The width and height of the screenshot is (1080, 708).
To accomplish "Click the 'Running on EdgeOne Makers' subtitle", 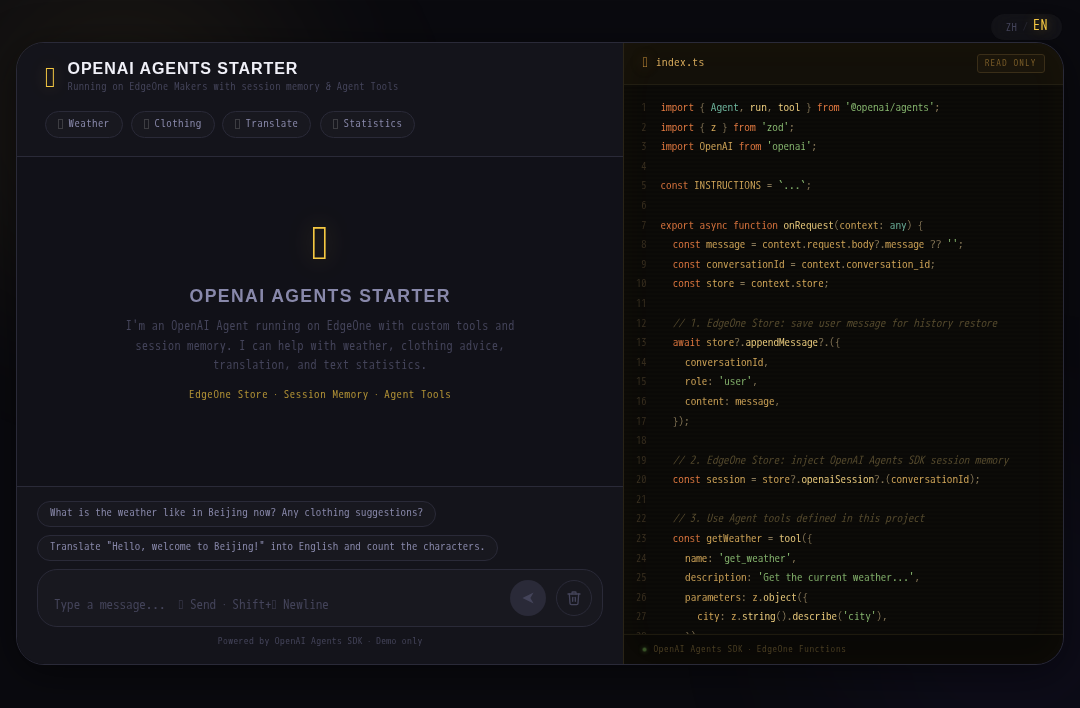I will tap(233, 87).
